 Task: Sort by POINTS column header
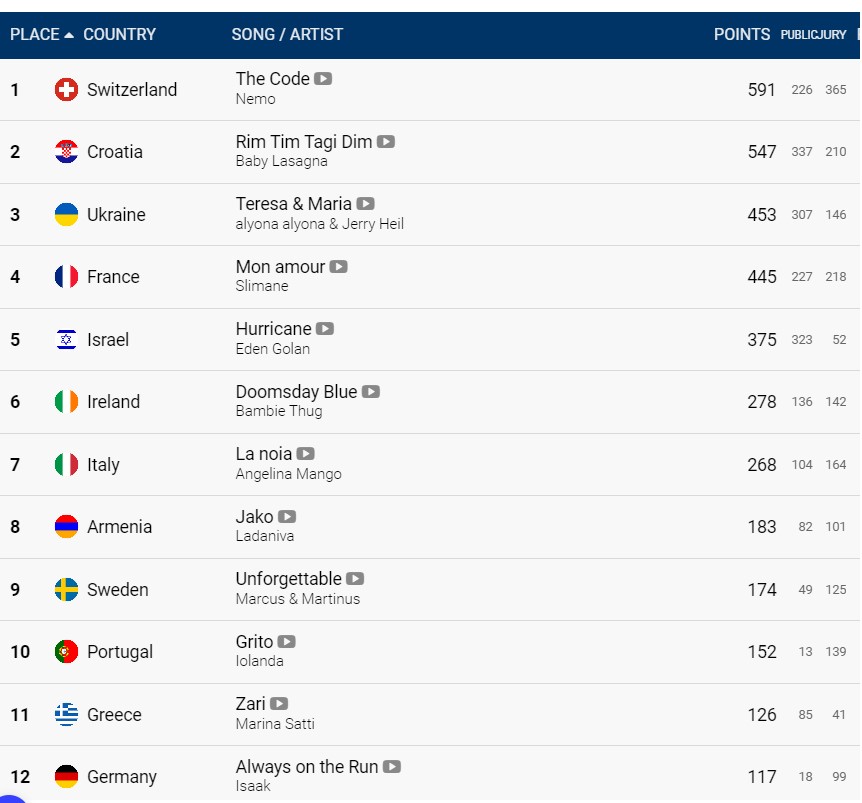[x=742, y=35]
